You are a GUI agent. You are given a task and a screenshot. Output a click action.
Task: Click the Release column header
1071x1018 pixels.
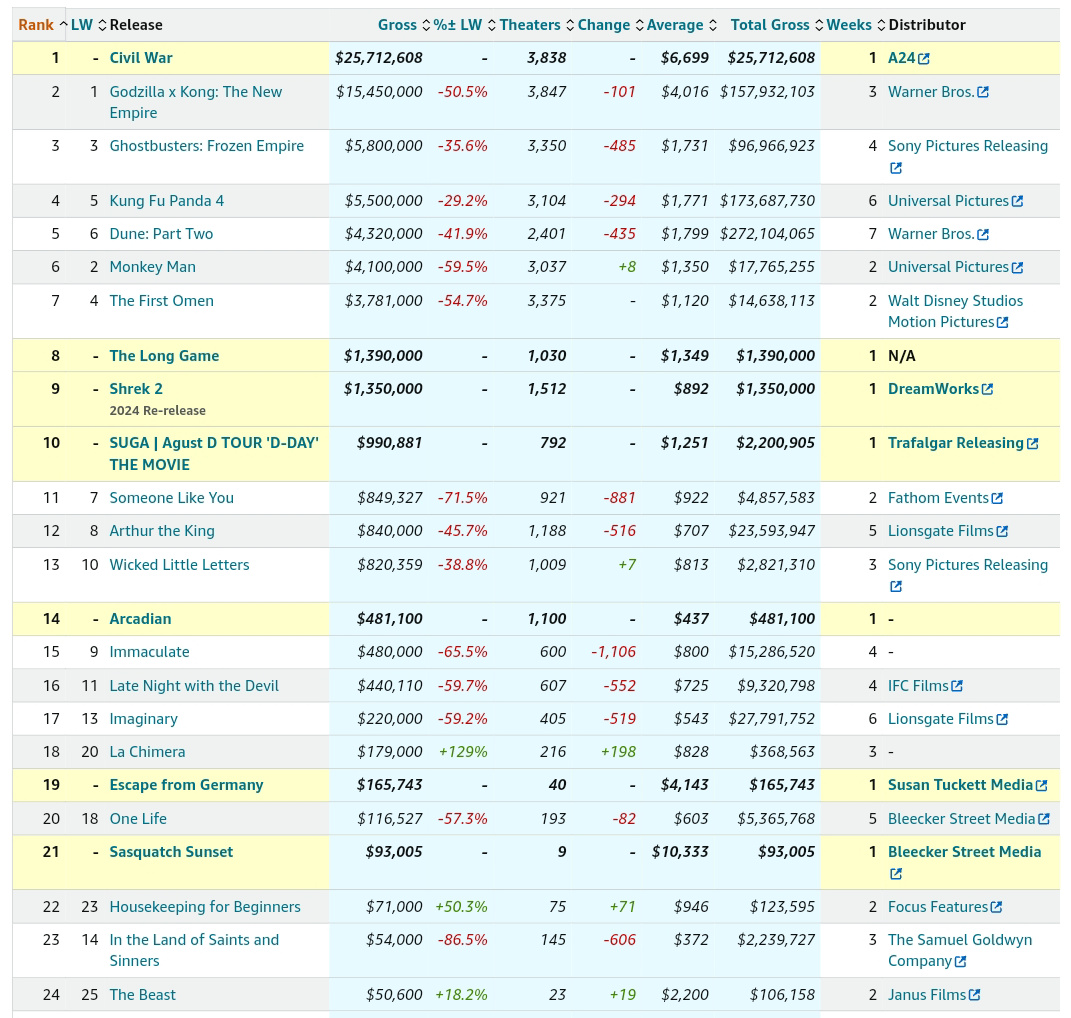(136, 25)
